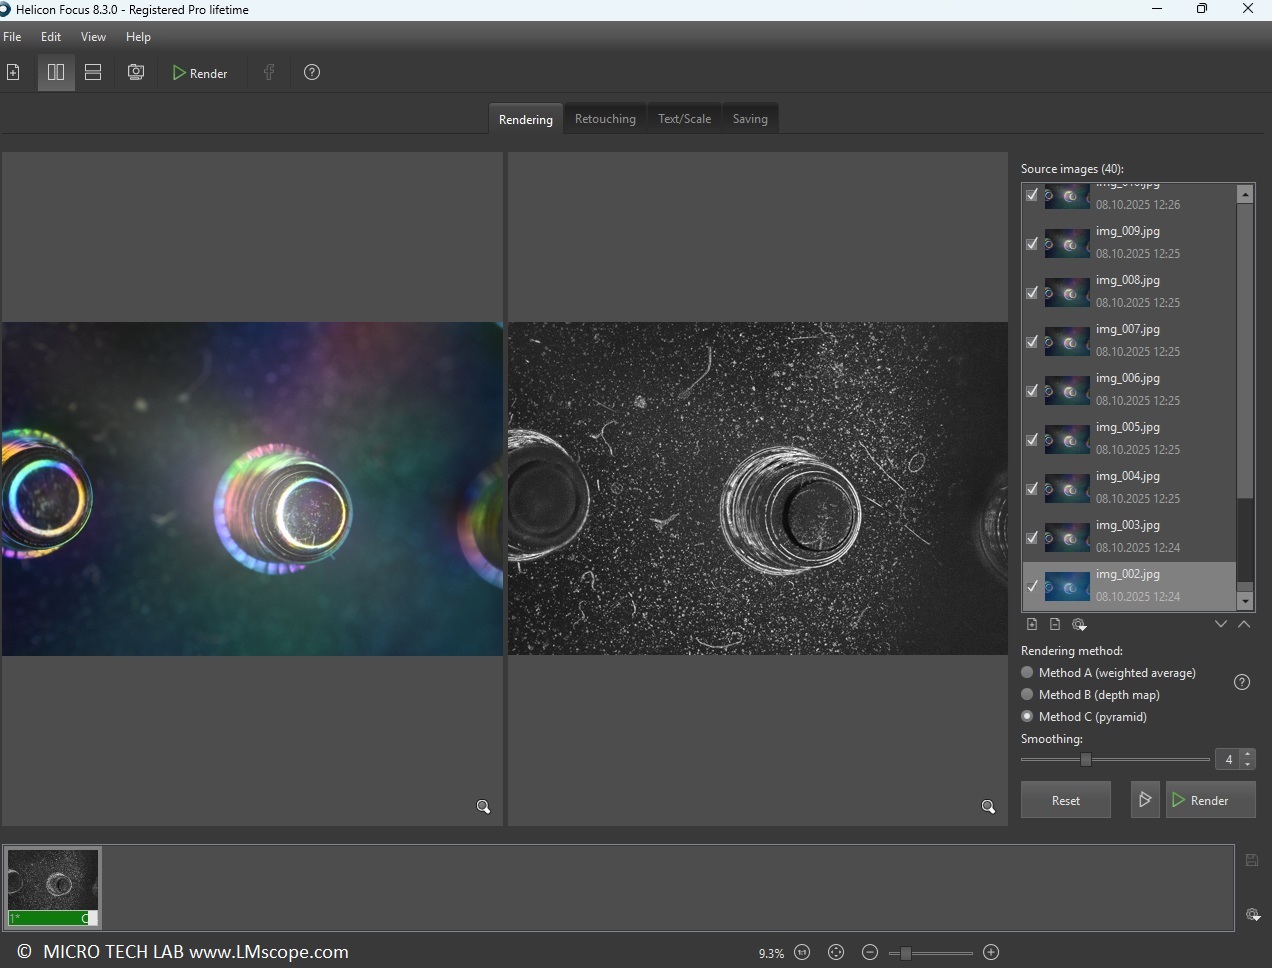Screen dimensions: 1272x968
Task: Click the zoom in plus icon
Action: click(x=991, y=952)
